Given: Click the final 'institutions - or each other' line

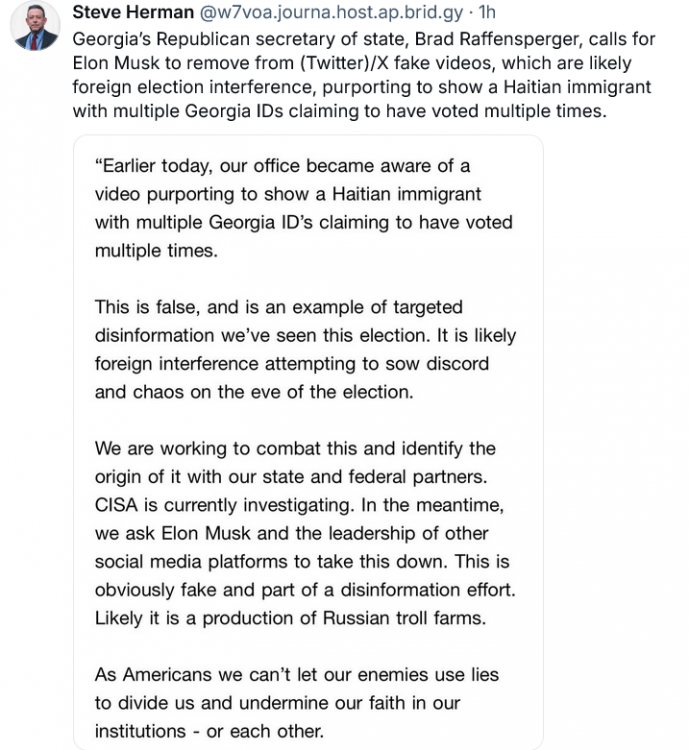Looking at the screenshot, I should pyautogui.click(x=215, y=731).
